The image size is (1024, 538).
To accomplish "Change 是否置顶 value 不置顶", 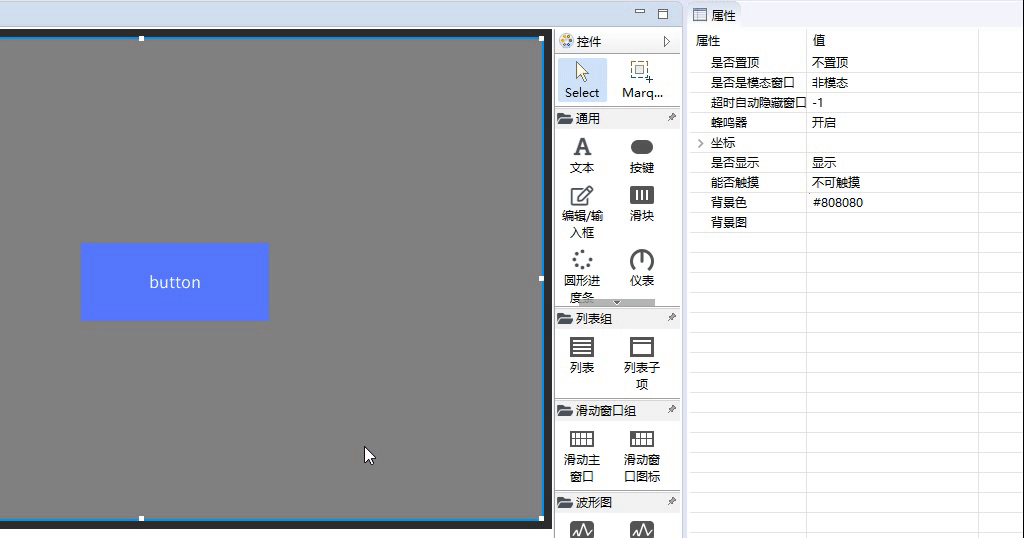I will [830, 63].
